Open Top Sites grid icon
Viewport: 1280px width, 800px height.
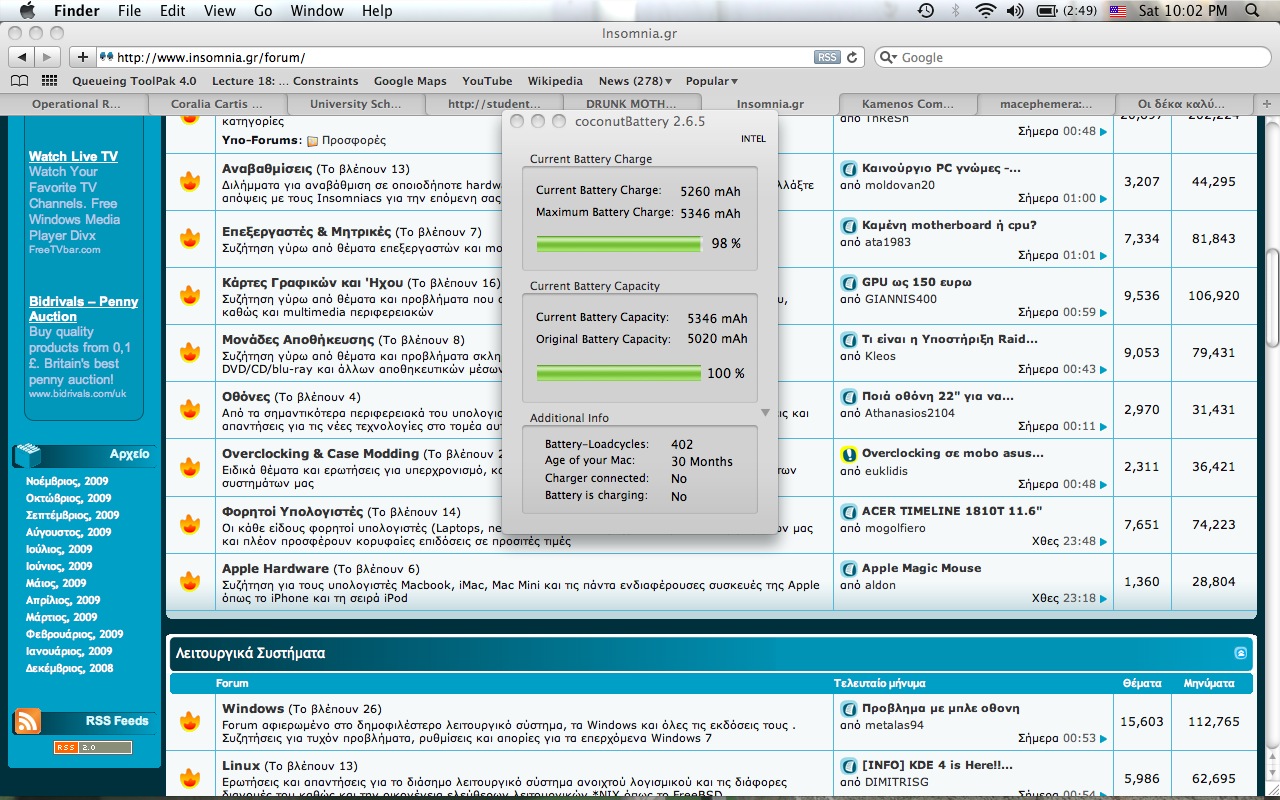point(47,81)
